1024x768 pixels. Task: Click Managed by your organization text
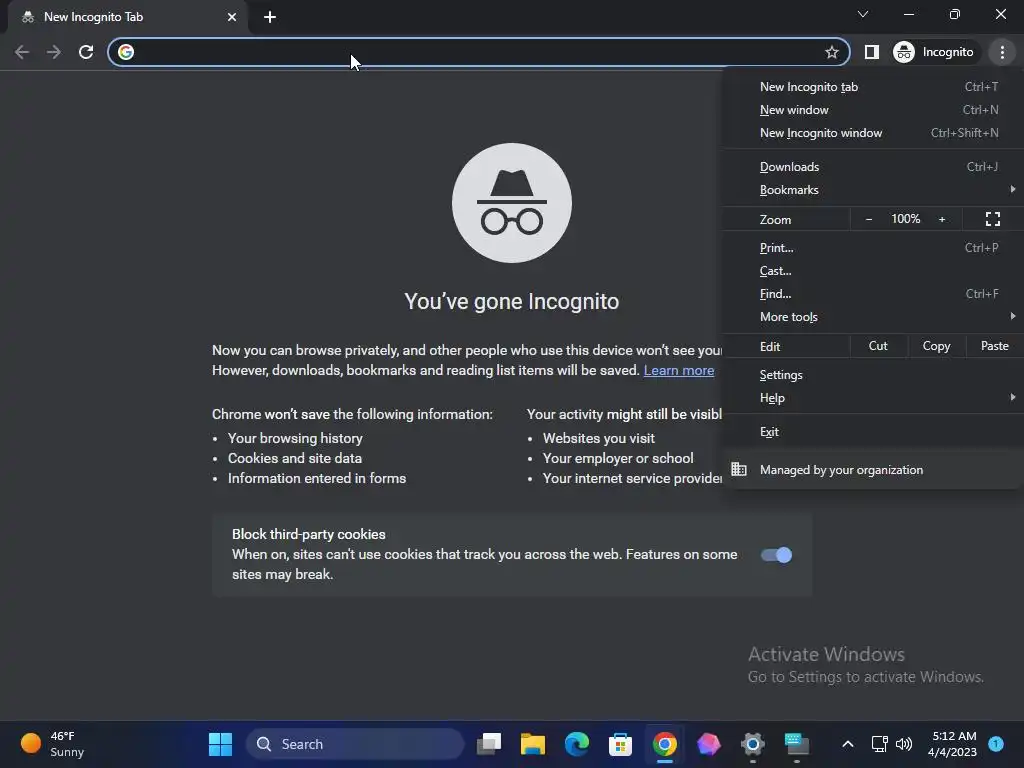point(841,470)
